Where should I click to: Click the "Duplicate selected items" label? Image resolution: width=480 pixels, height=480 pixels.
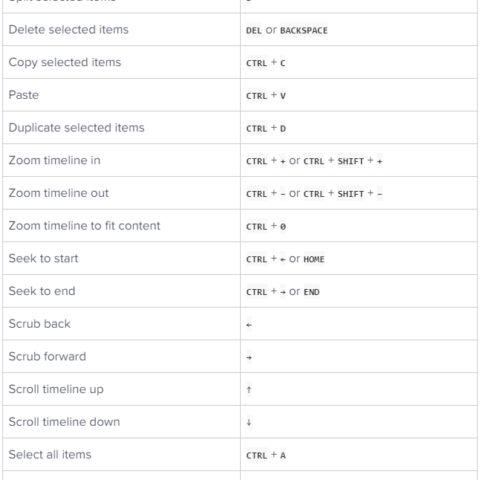click(76, 128)
